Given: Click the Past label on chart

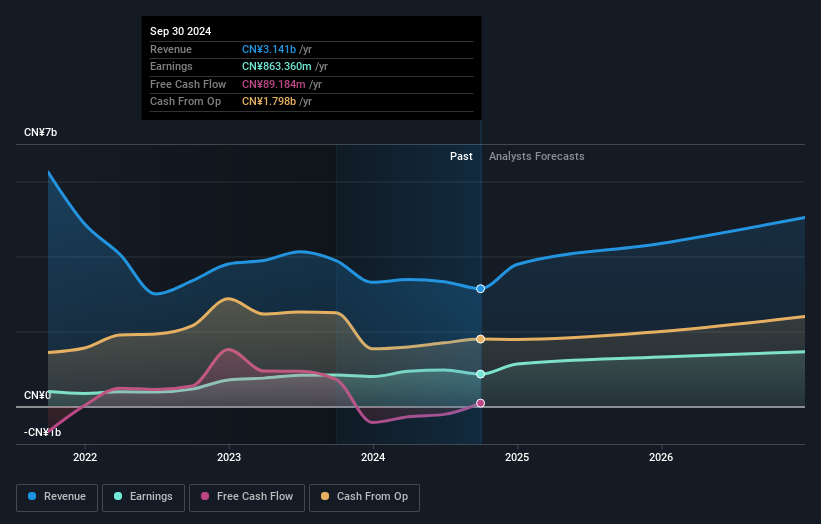Looking at the screenshot, I should pos(461,156).
